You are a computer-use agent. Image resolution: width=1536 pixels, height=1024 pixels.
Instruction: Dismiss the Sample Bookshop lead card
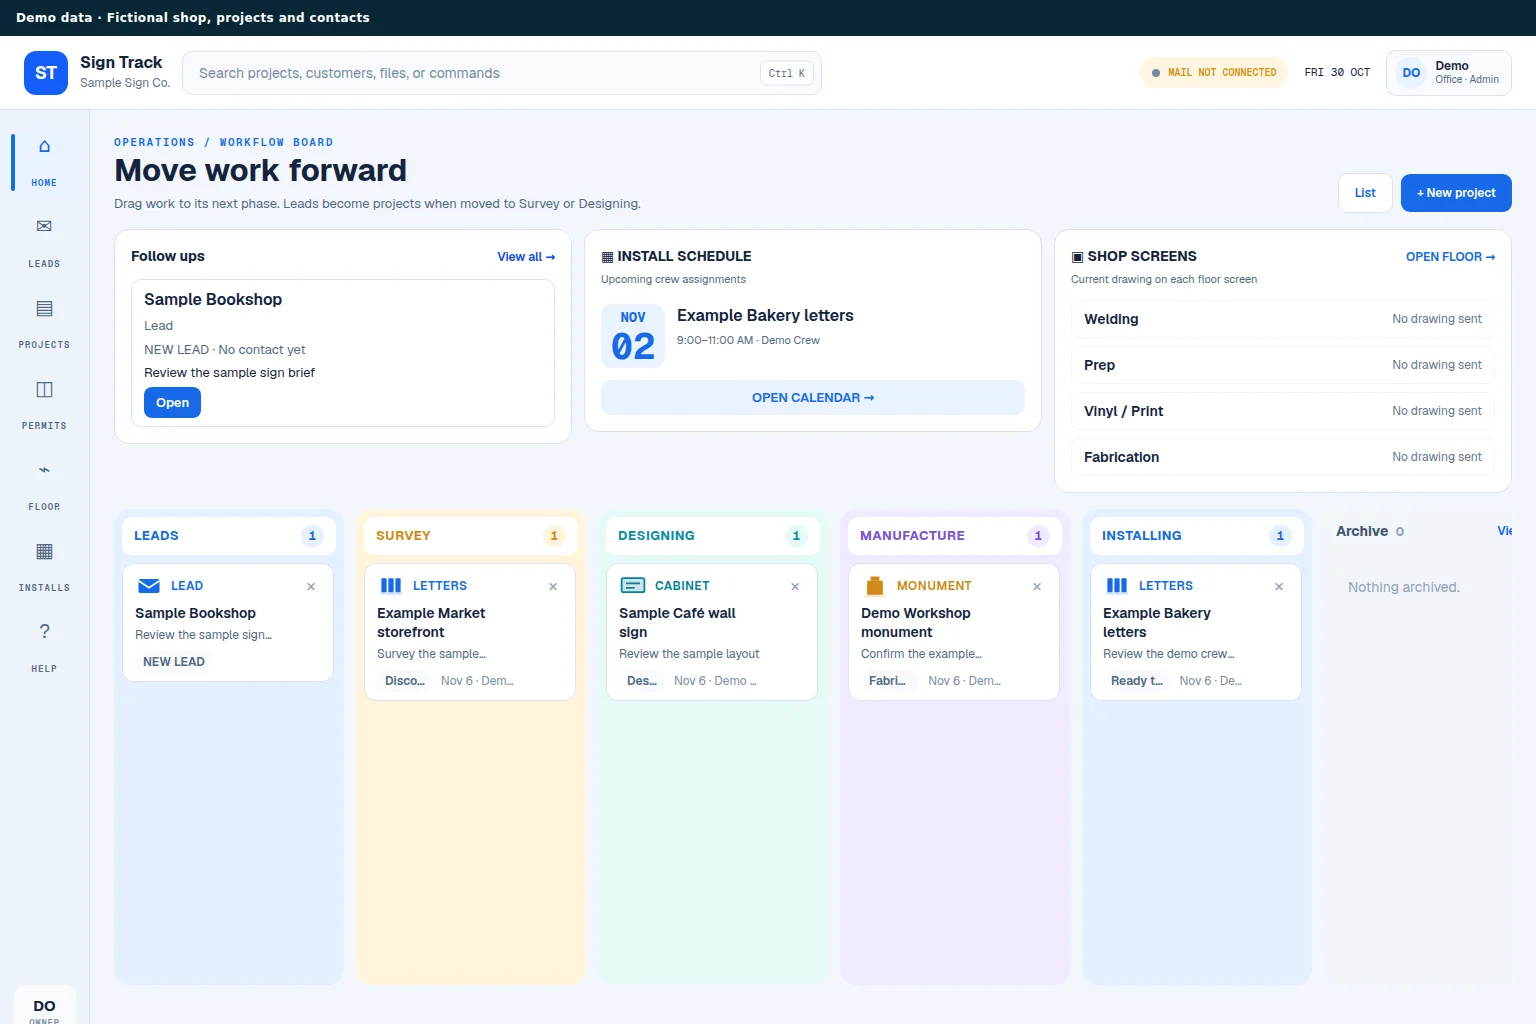pos(311,587)
